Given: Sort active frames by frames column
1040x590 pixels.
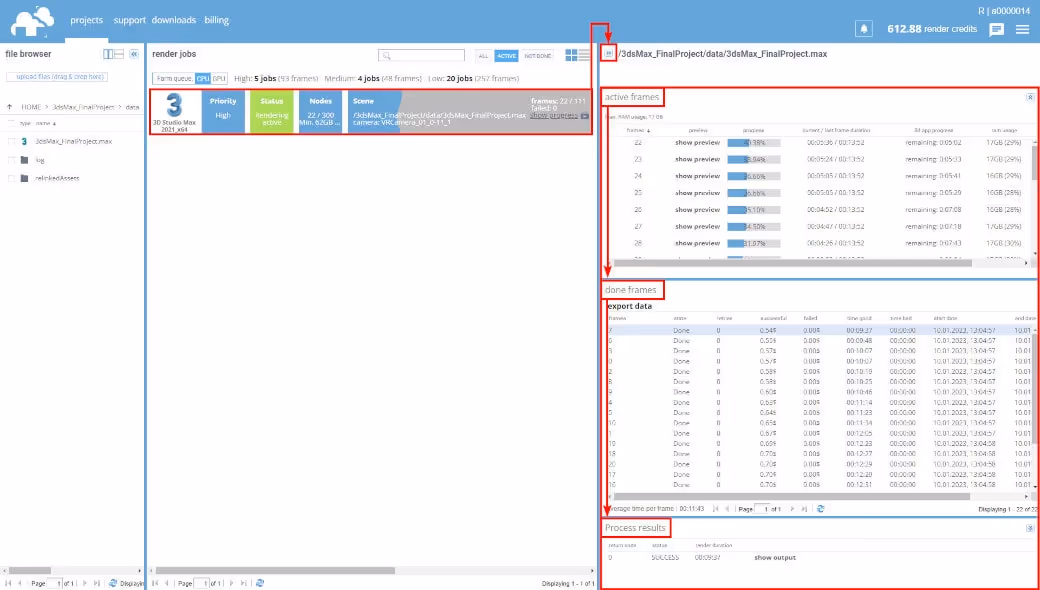Looking at the screenshot, I should click(637, 131).
